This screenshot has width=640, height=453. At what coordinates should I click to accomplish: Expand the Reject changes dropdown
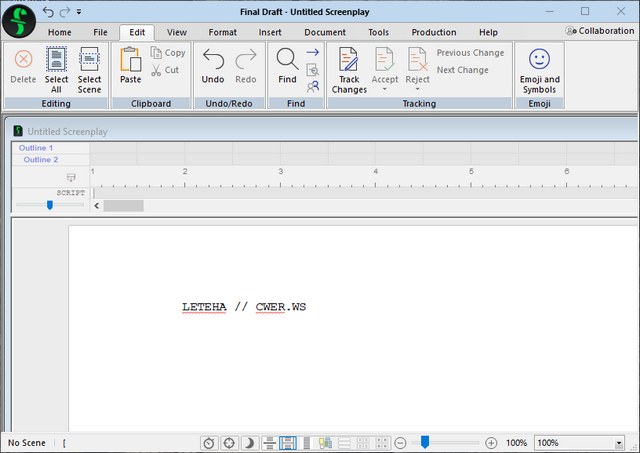tap(418, 90)
